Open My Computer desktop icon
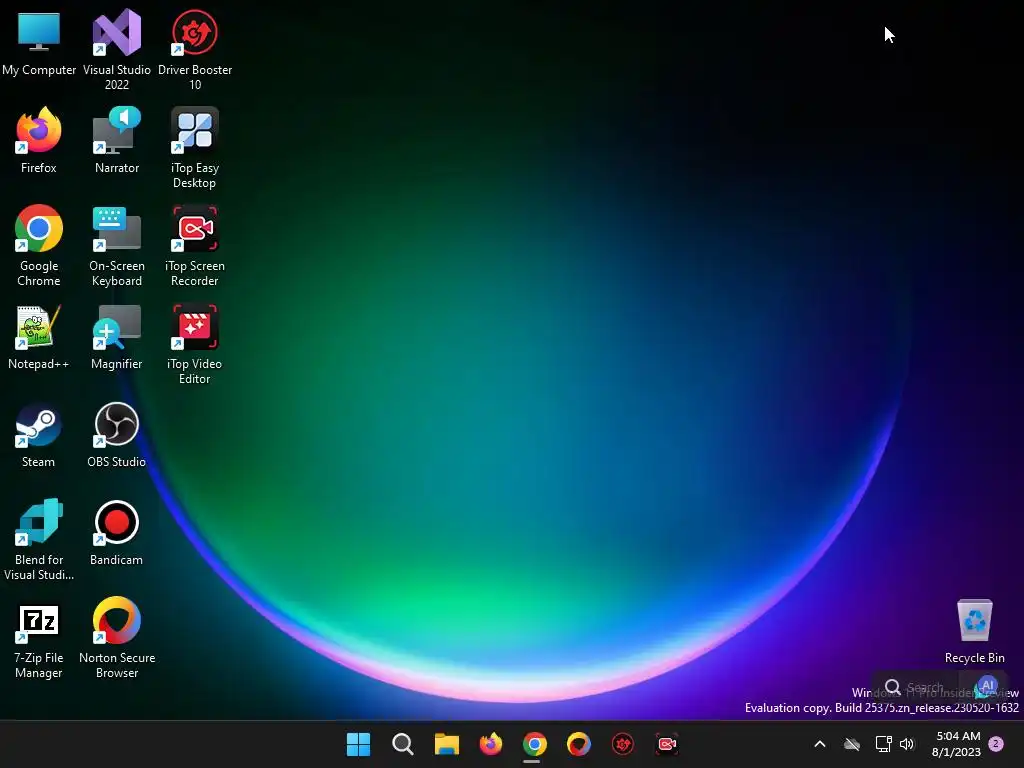1024x768 pixels. 39,44
